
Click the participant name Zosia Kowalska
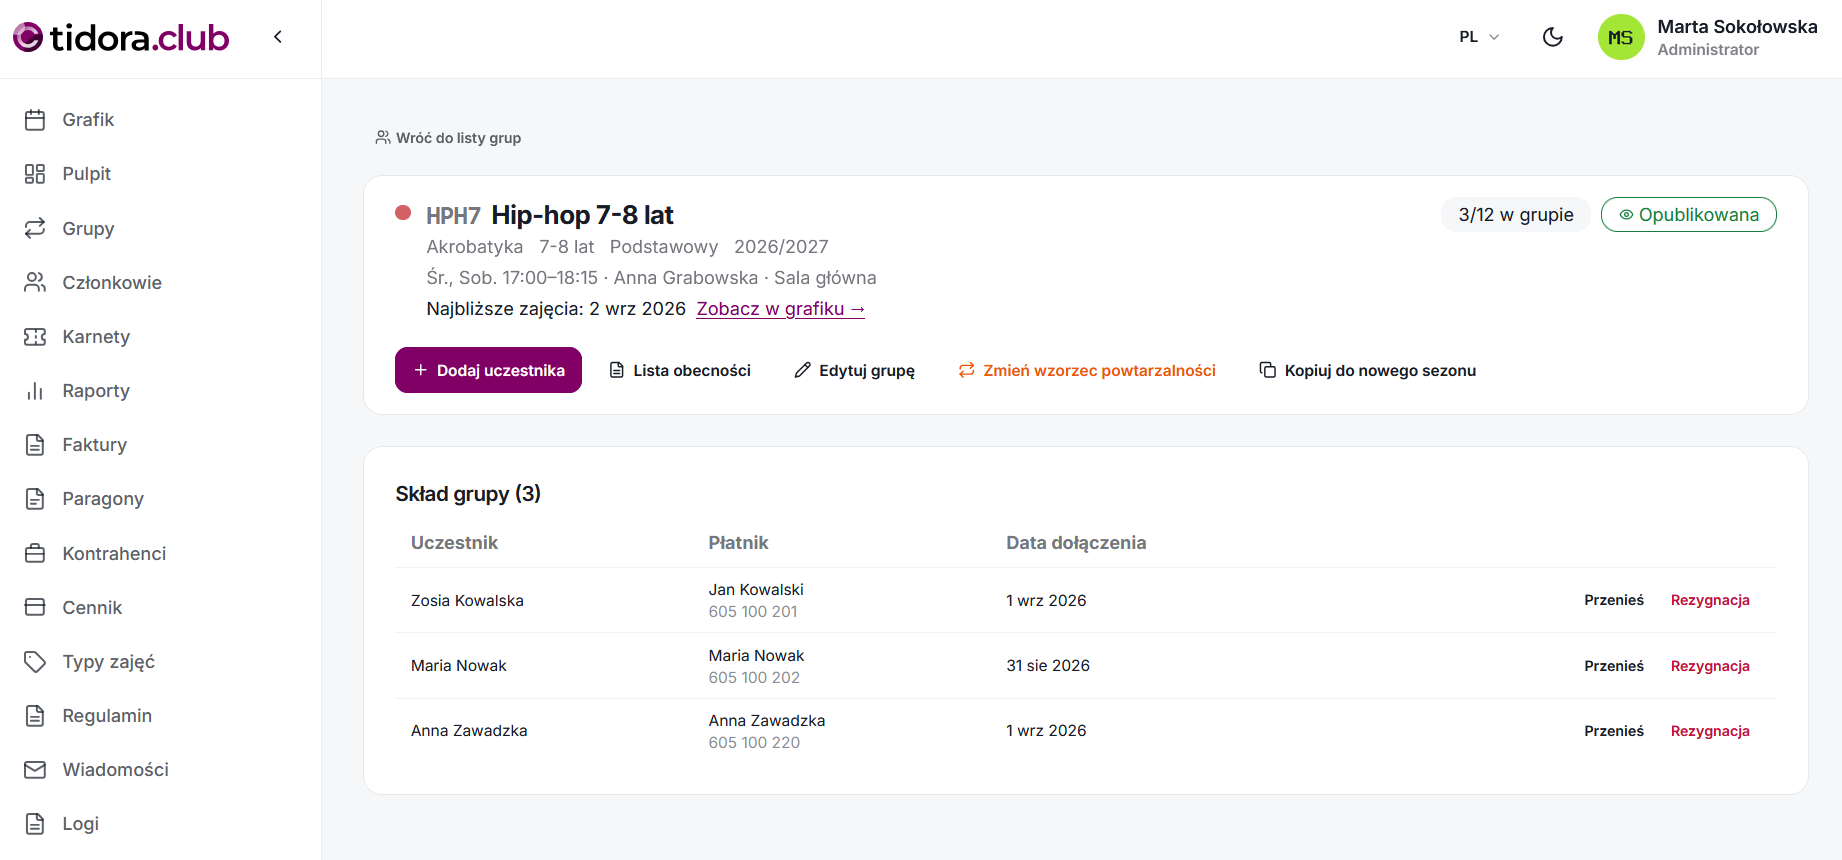click(467, 601)
